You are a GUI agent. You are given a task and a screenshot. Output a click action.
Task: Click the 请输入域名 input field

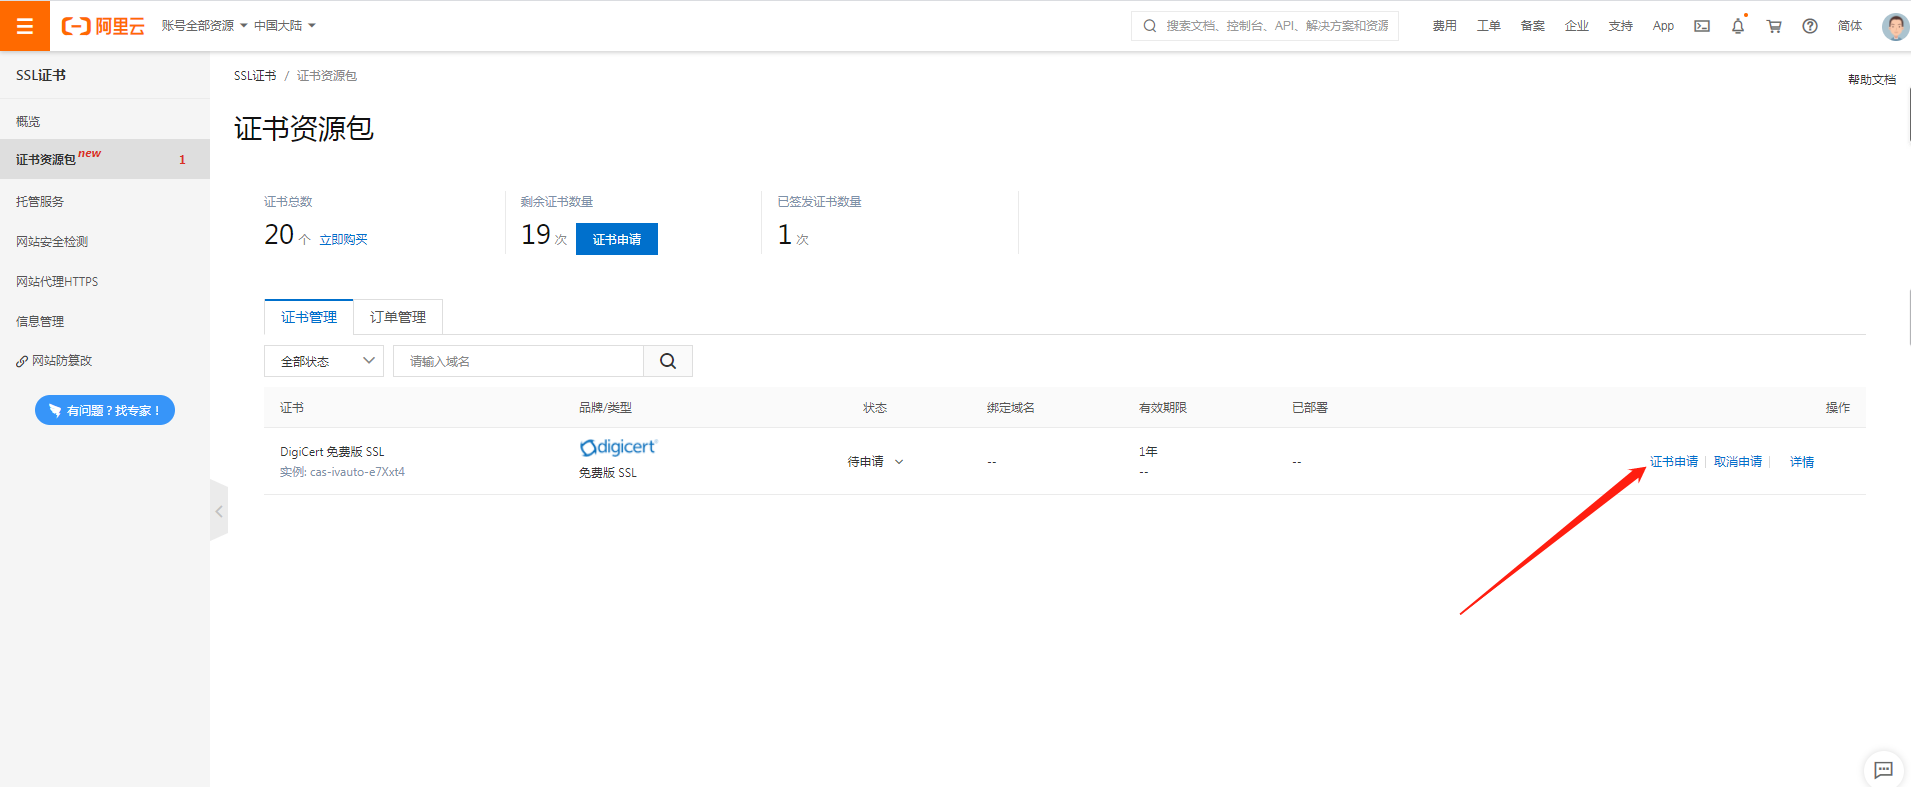(x=518, y=361)
